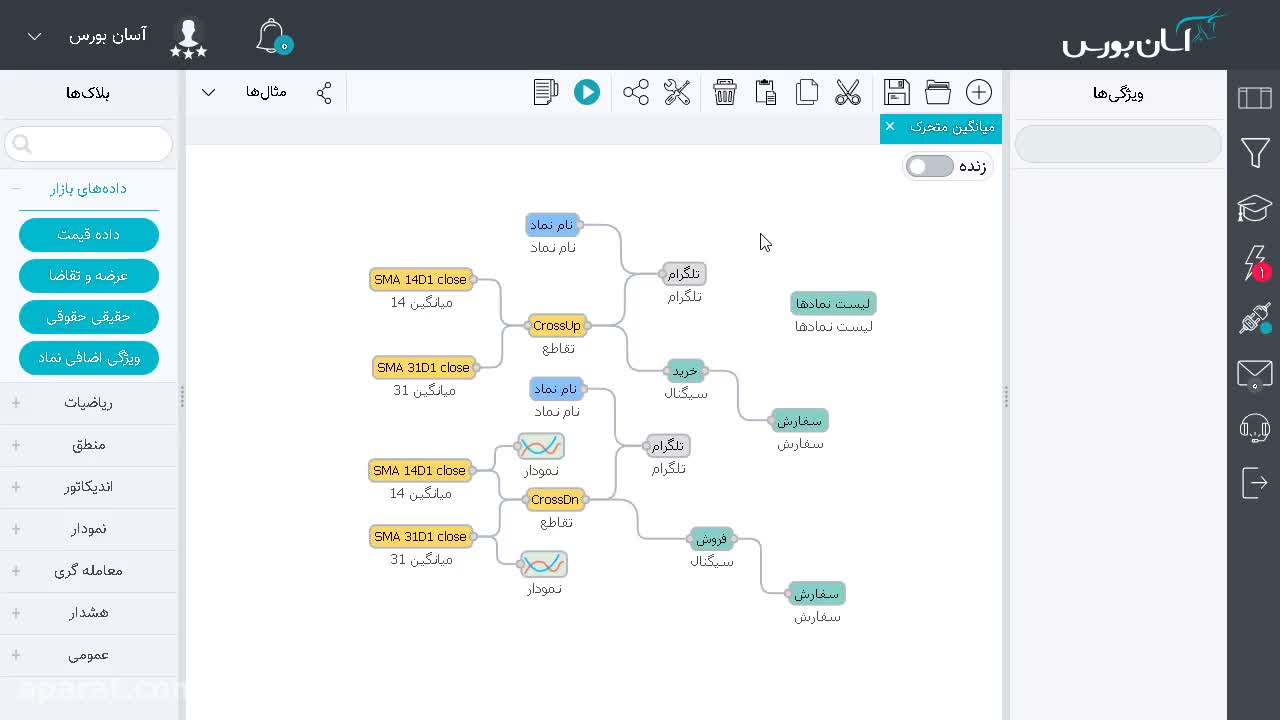Expand the اندیکاتور blocks category
The width and height of the screenshot is (1280, 720).
88,486
